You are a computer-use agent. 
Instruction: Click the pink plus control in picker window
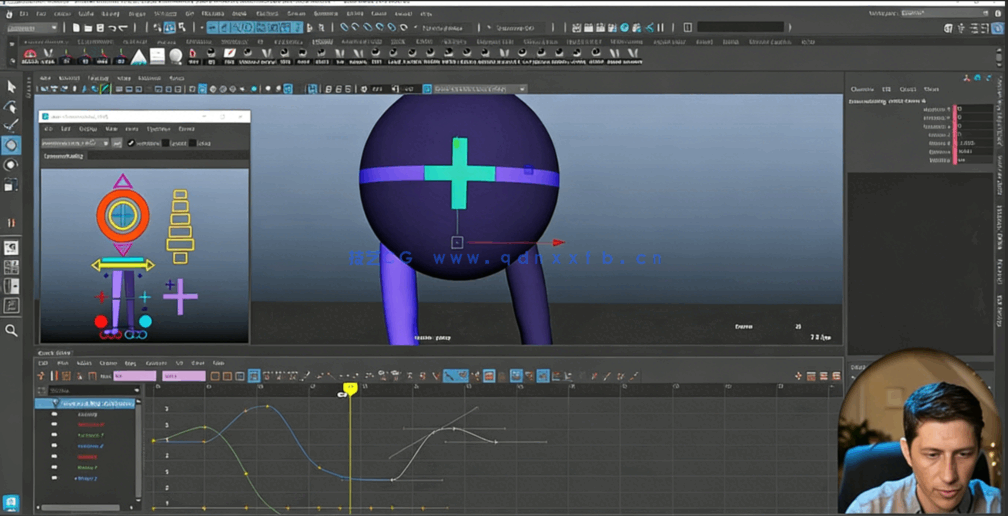tap(180, 297)
